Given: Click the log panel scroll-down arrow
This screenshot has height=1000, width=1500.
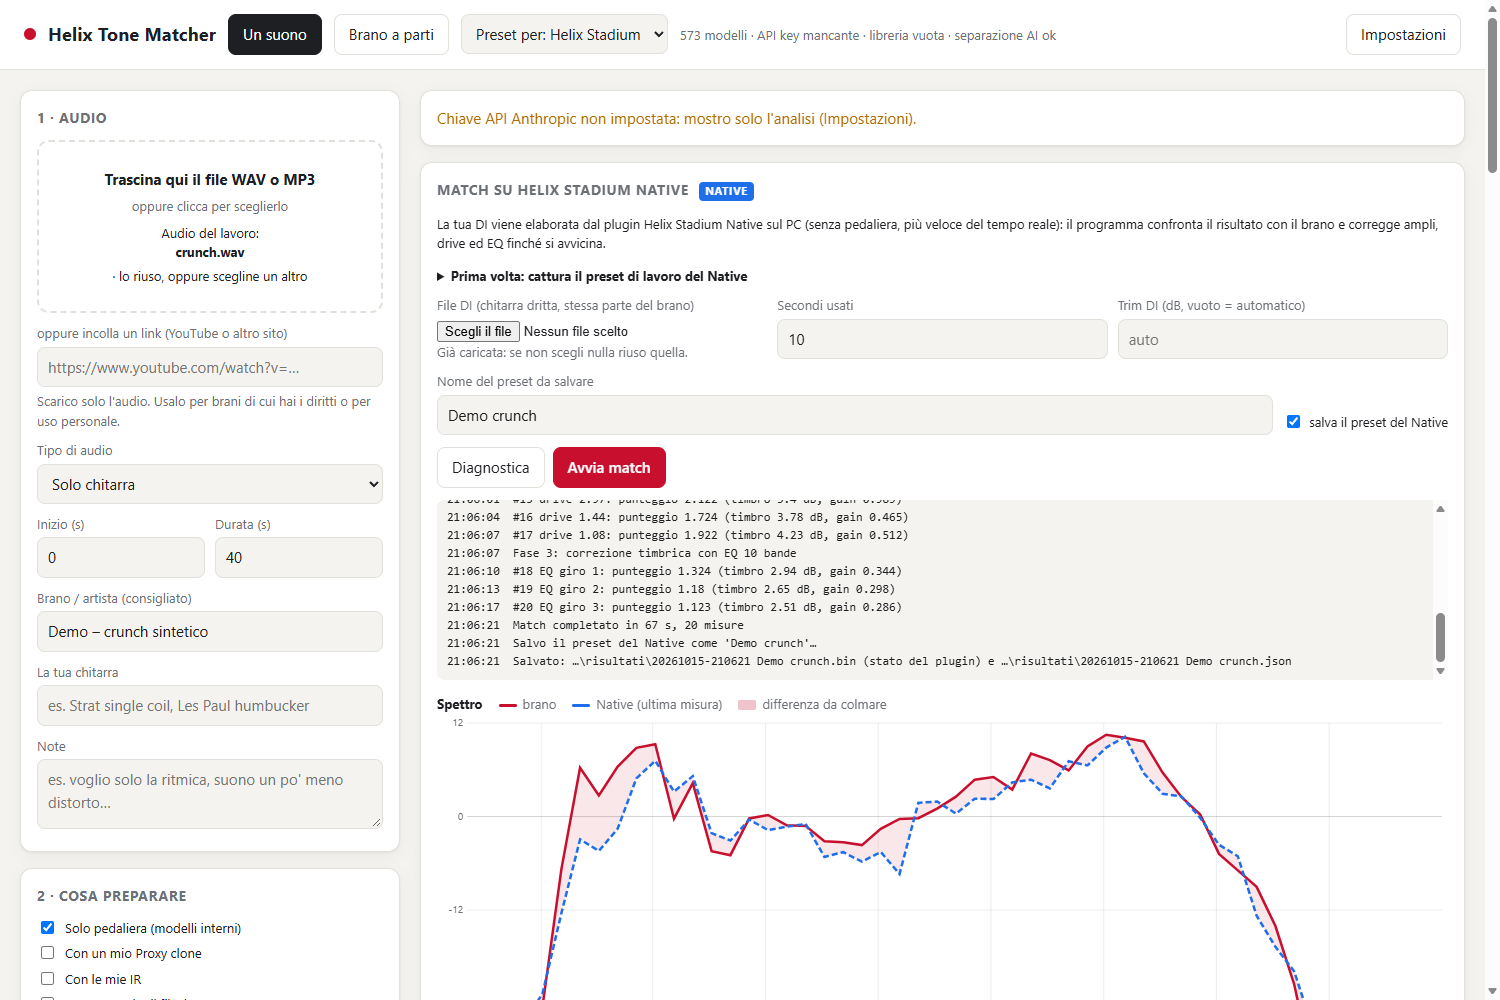Looking at the screenshot, I should [1440, 671].
